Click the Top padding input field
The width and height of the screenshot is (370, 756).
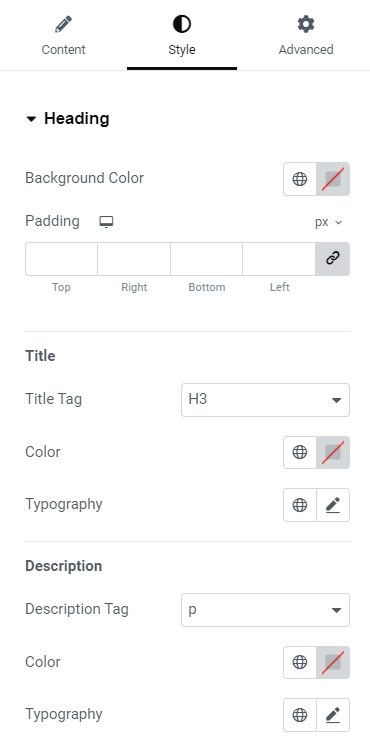[x=61, y=259]
